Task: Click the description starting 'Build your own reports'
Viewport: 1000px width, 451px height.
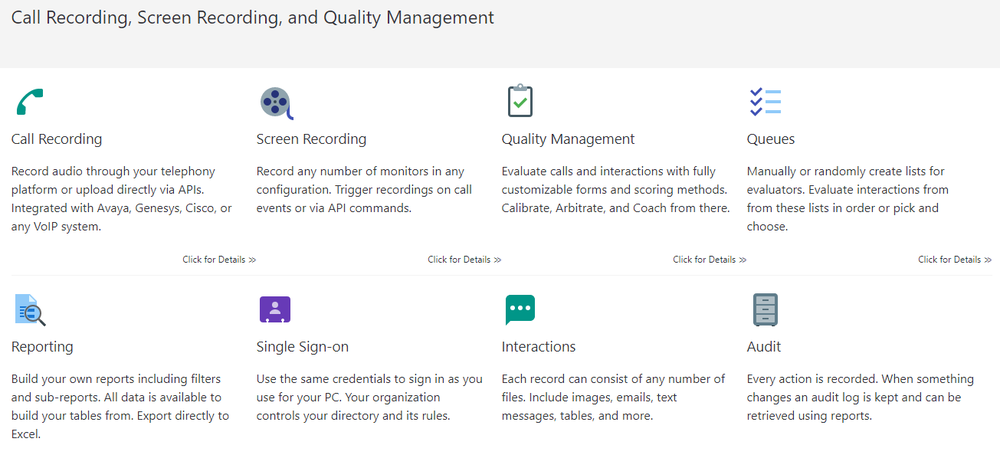Action: 120,407
